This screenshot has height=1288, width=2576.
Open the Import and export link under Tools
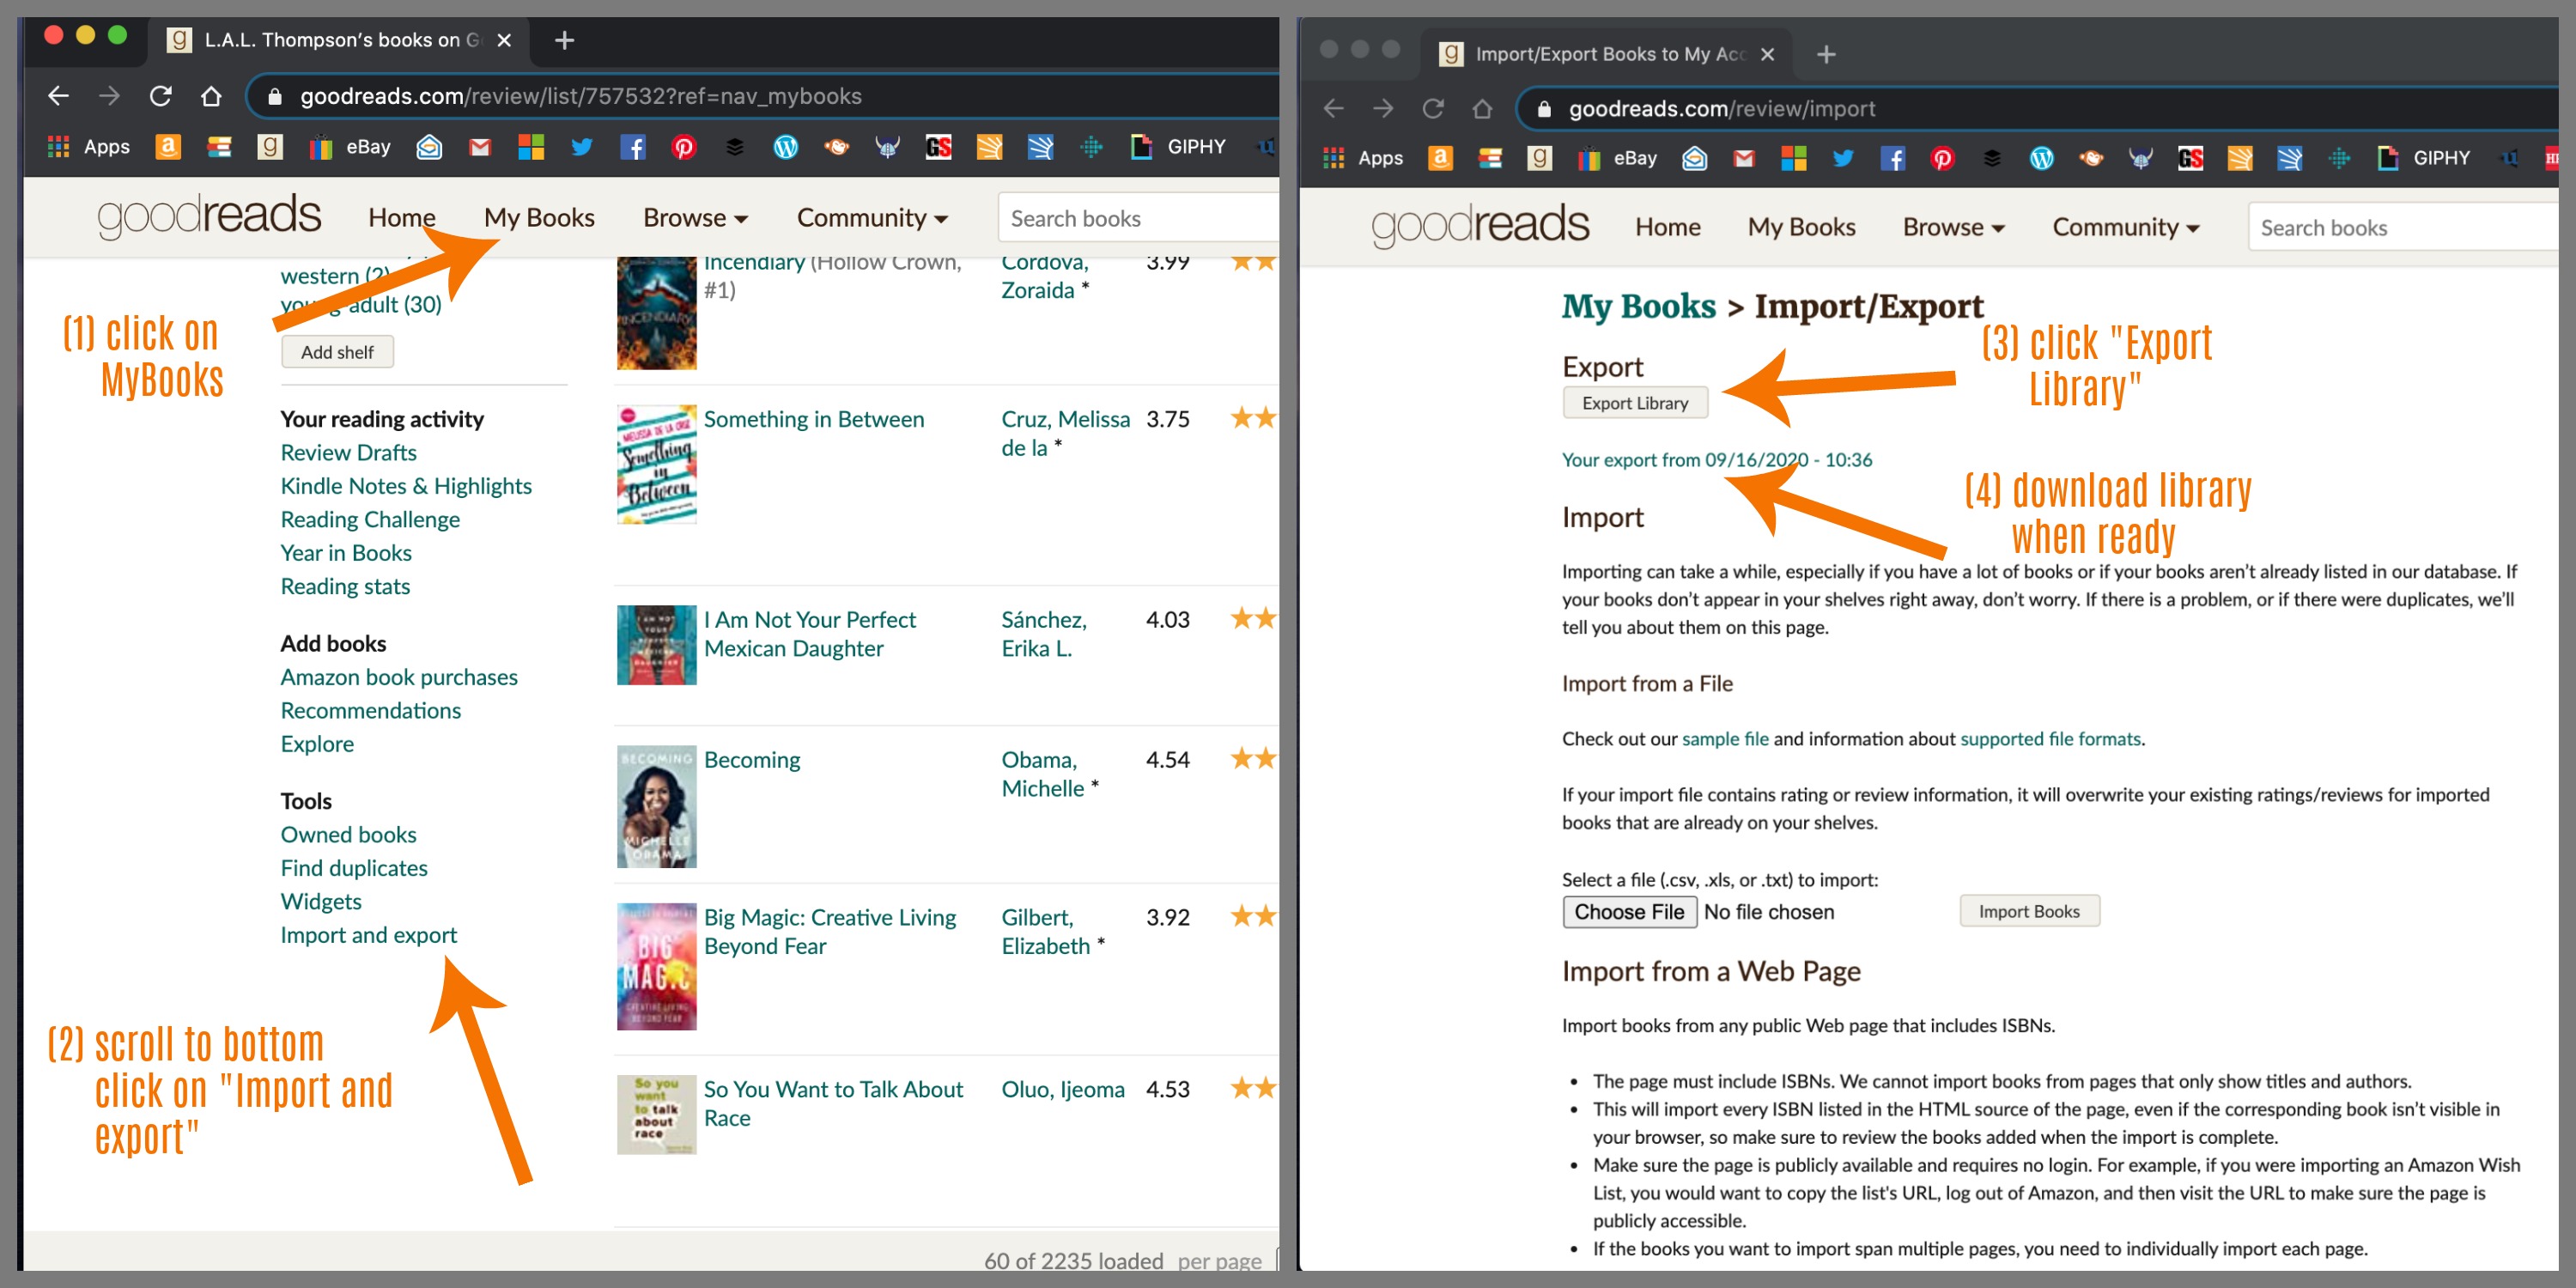click(369, 935)
